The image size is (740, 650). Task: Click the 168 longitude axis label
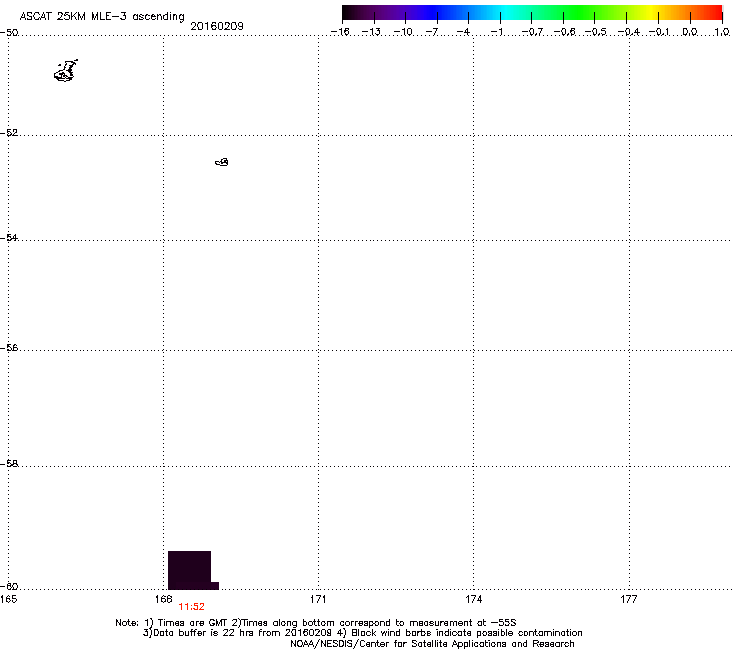[x=163, y=599]
